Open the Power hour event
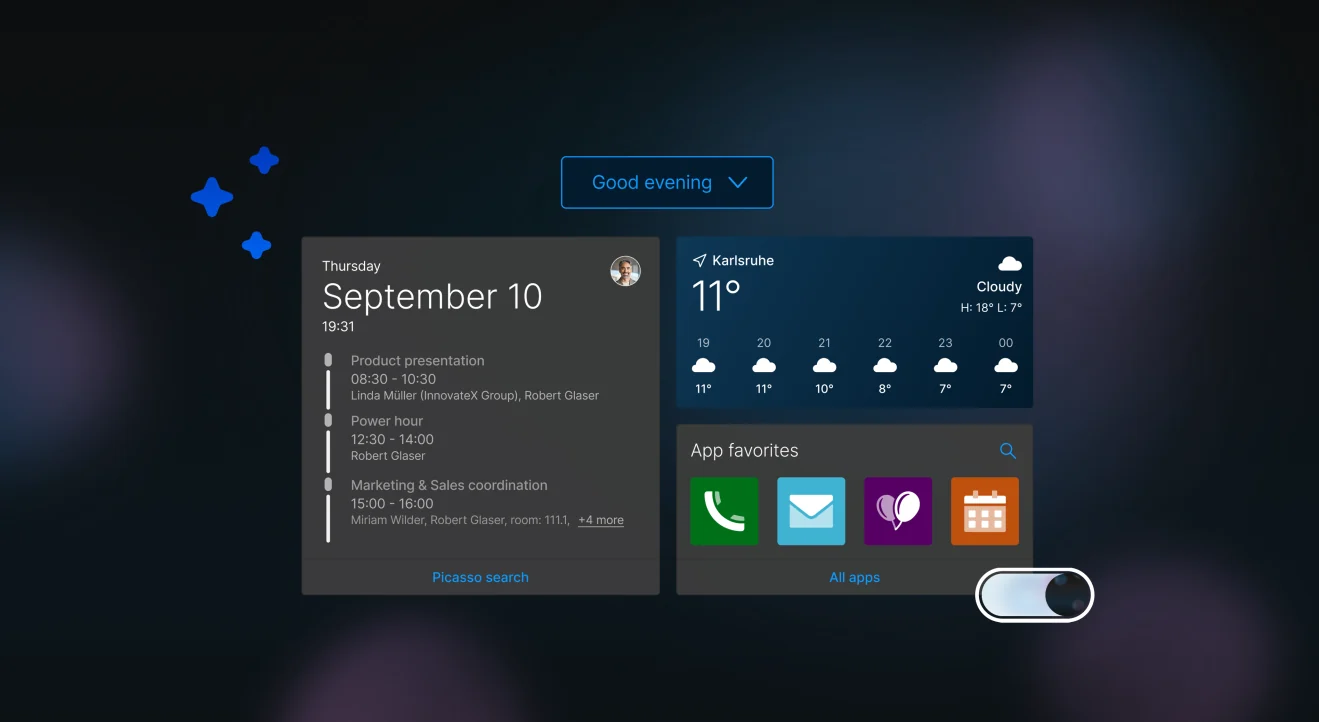Viewport: 1319px width, 722px height. (x=387, y=421)
